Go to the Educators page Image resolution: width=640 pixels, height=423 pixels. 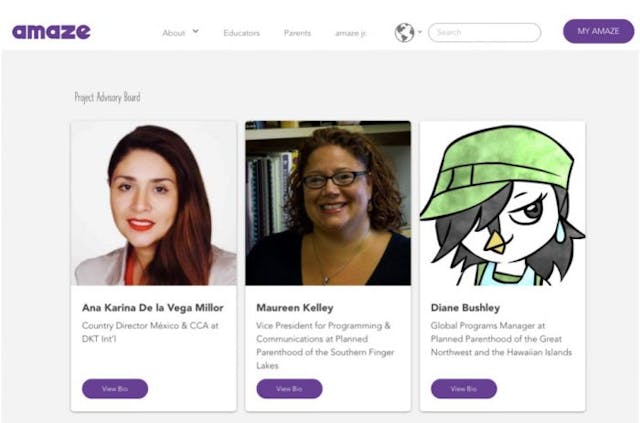point(241,33)
